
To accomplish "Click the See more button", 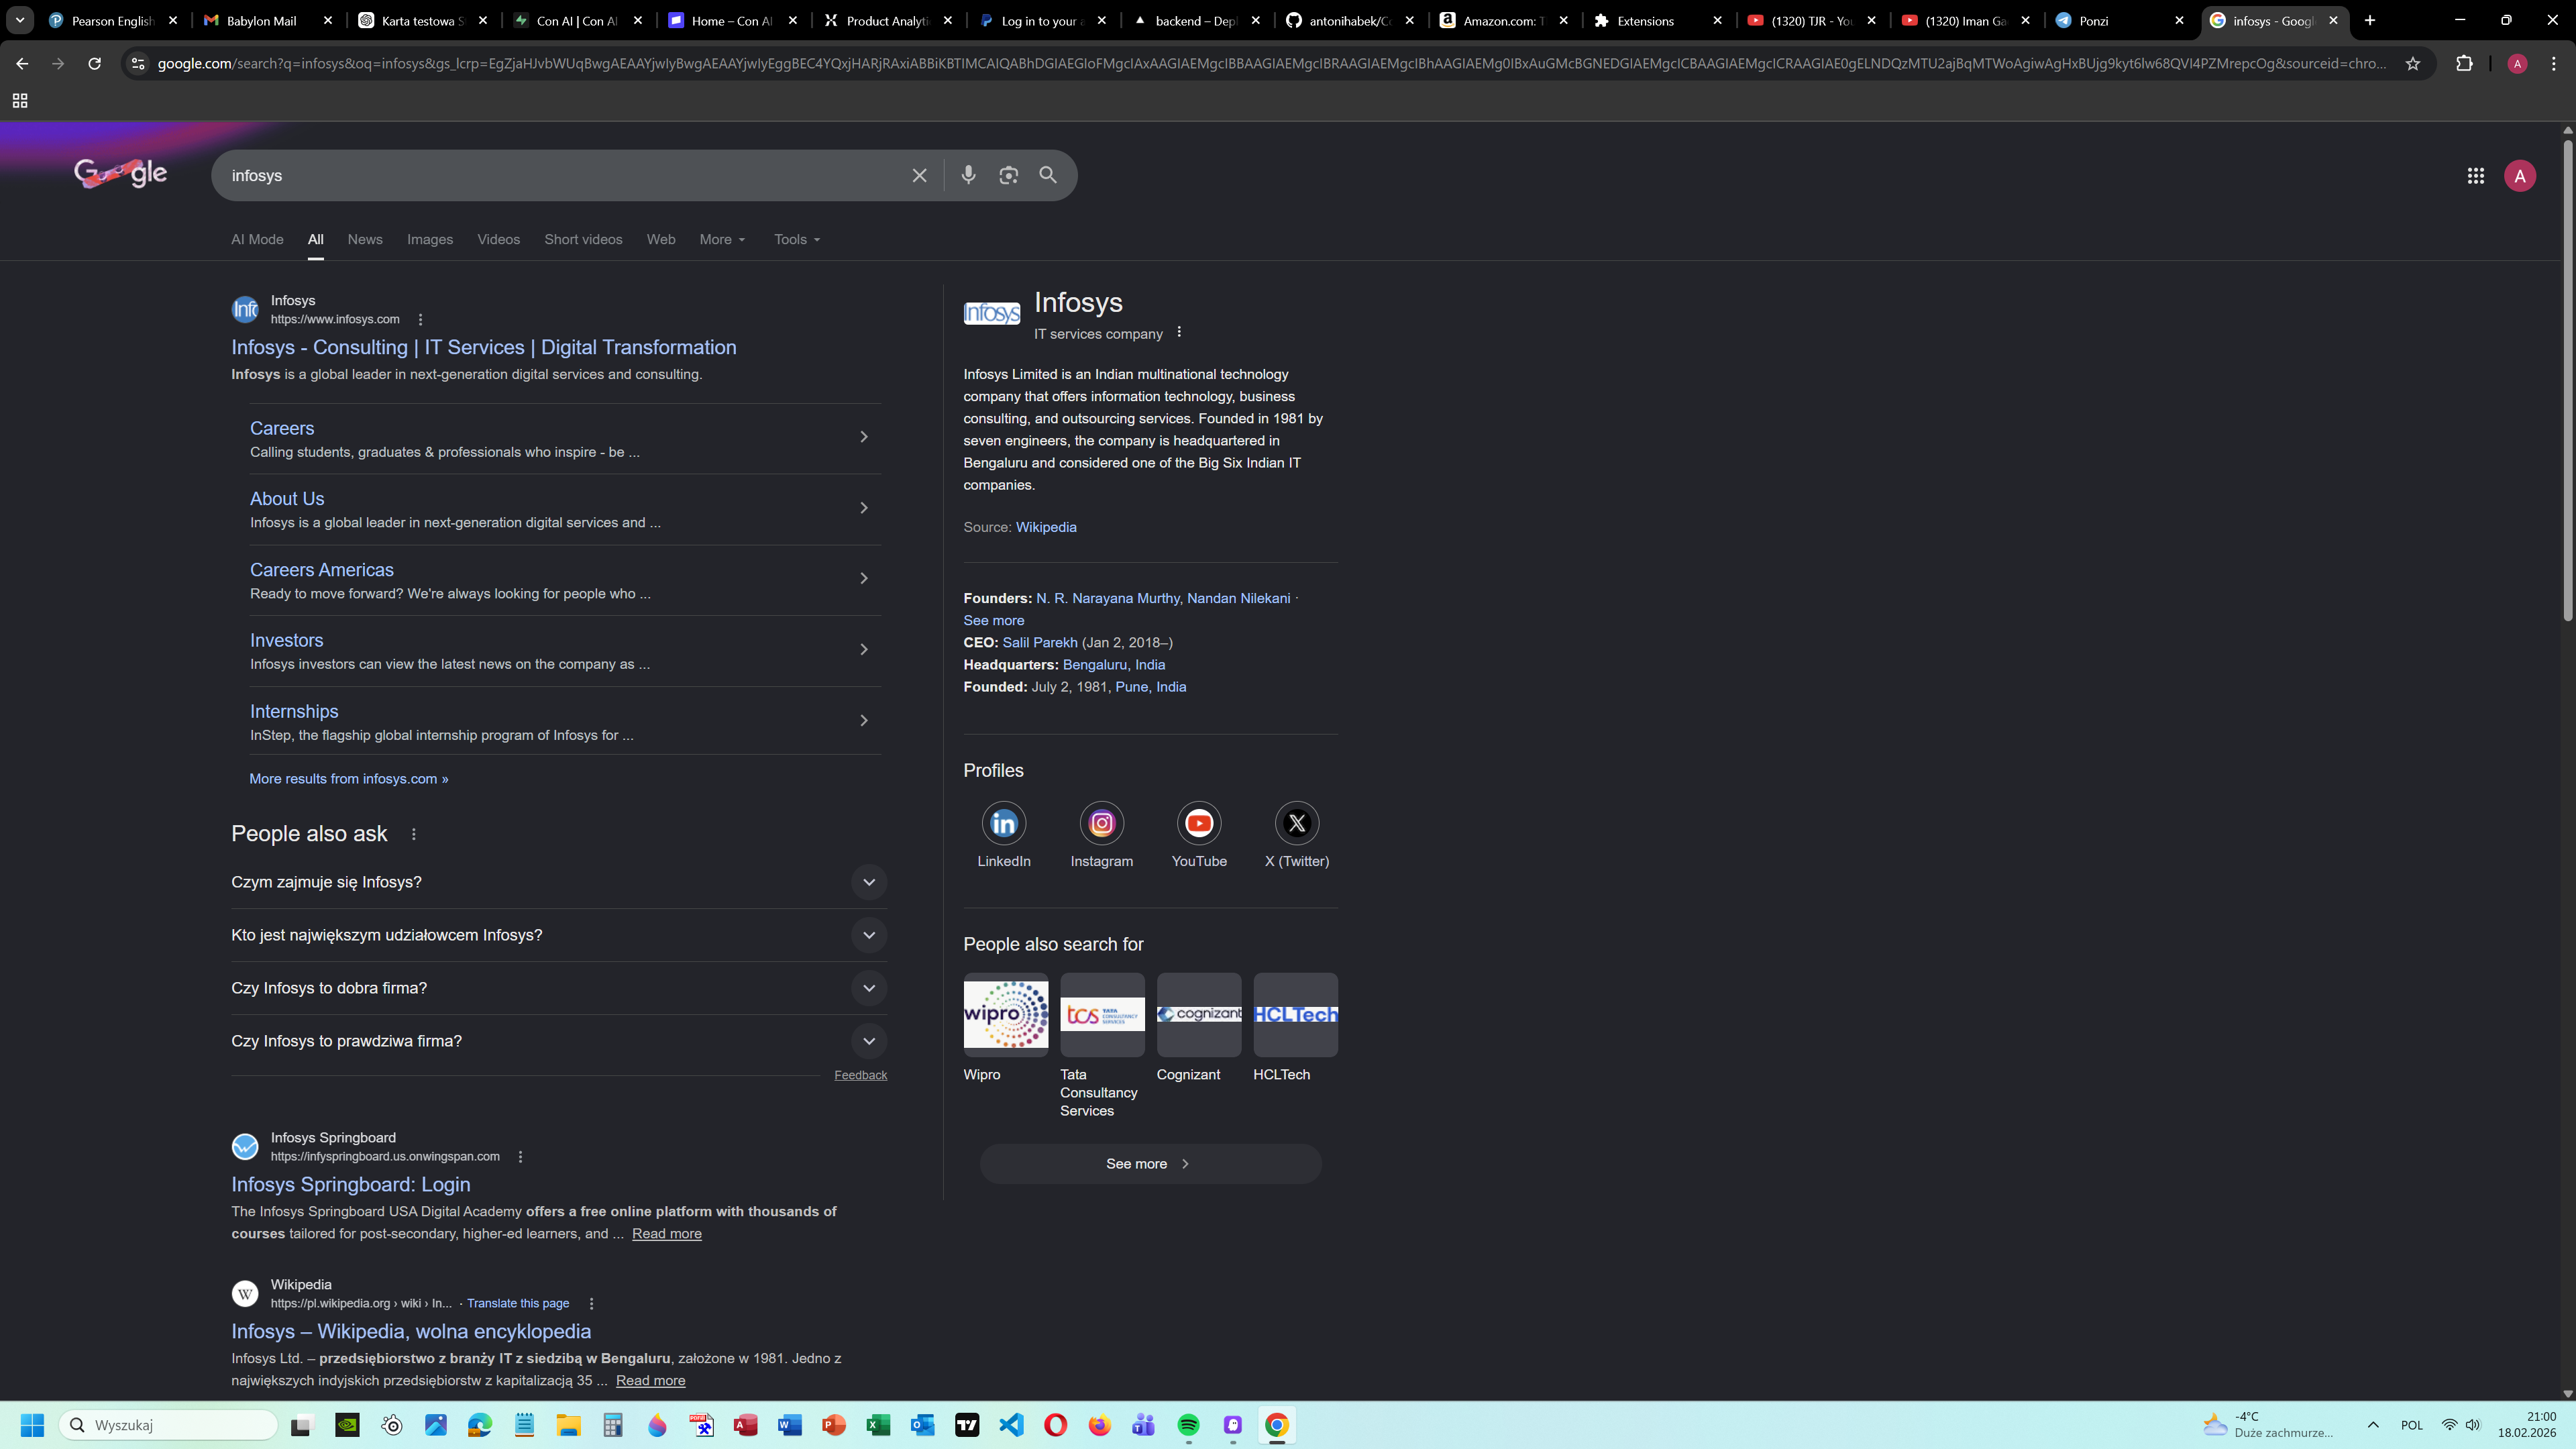I will pyautogui.click(x=1149, y=1163).
